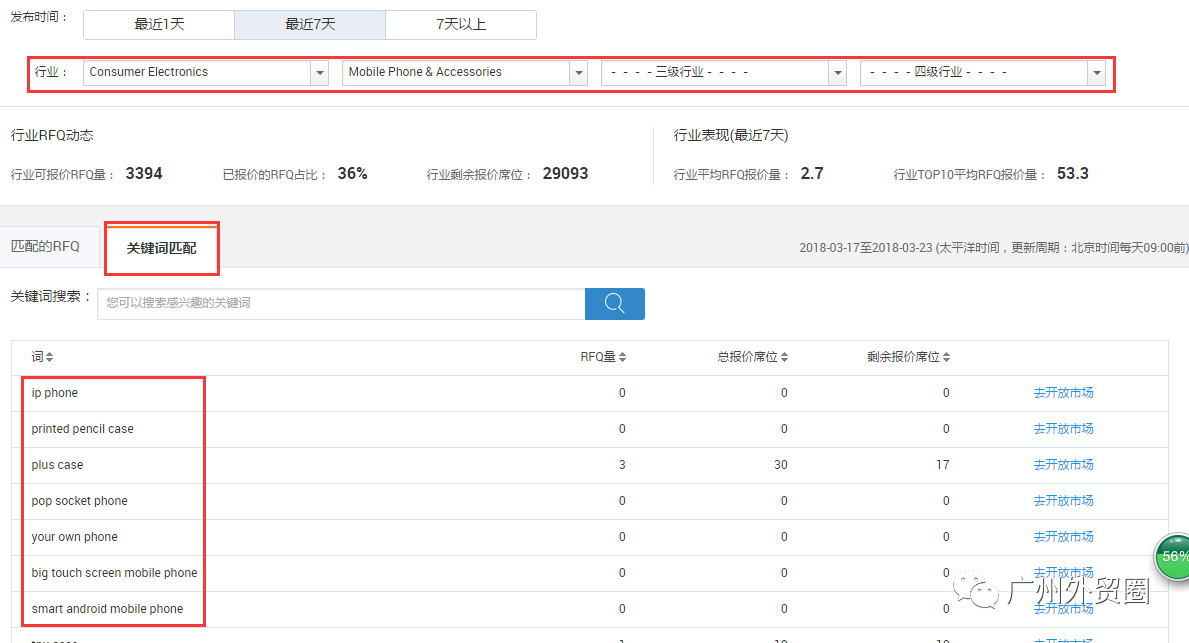Open the Mobile Phone & Accessories dropdown
The height and width of the screenshot is (643, 1189).
(465, 72)
